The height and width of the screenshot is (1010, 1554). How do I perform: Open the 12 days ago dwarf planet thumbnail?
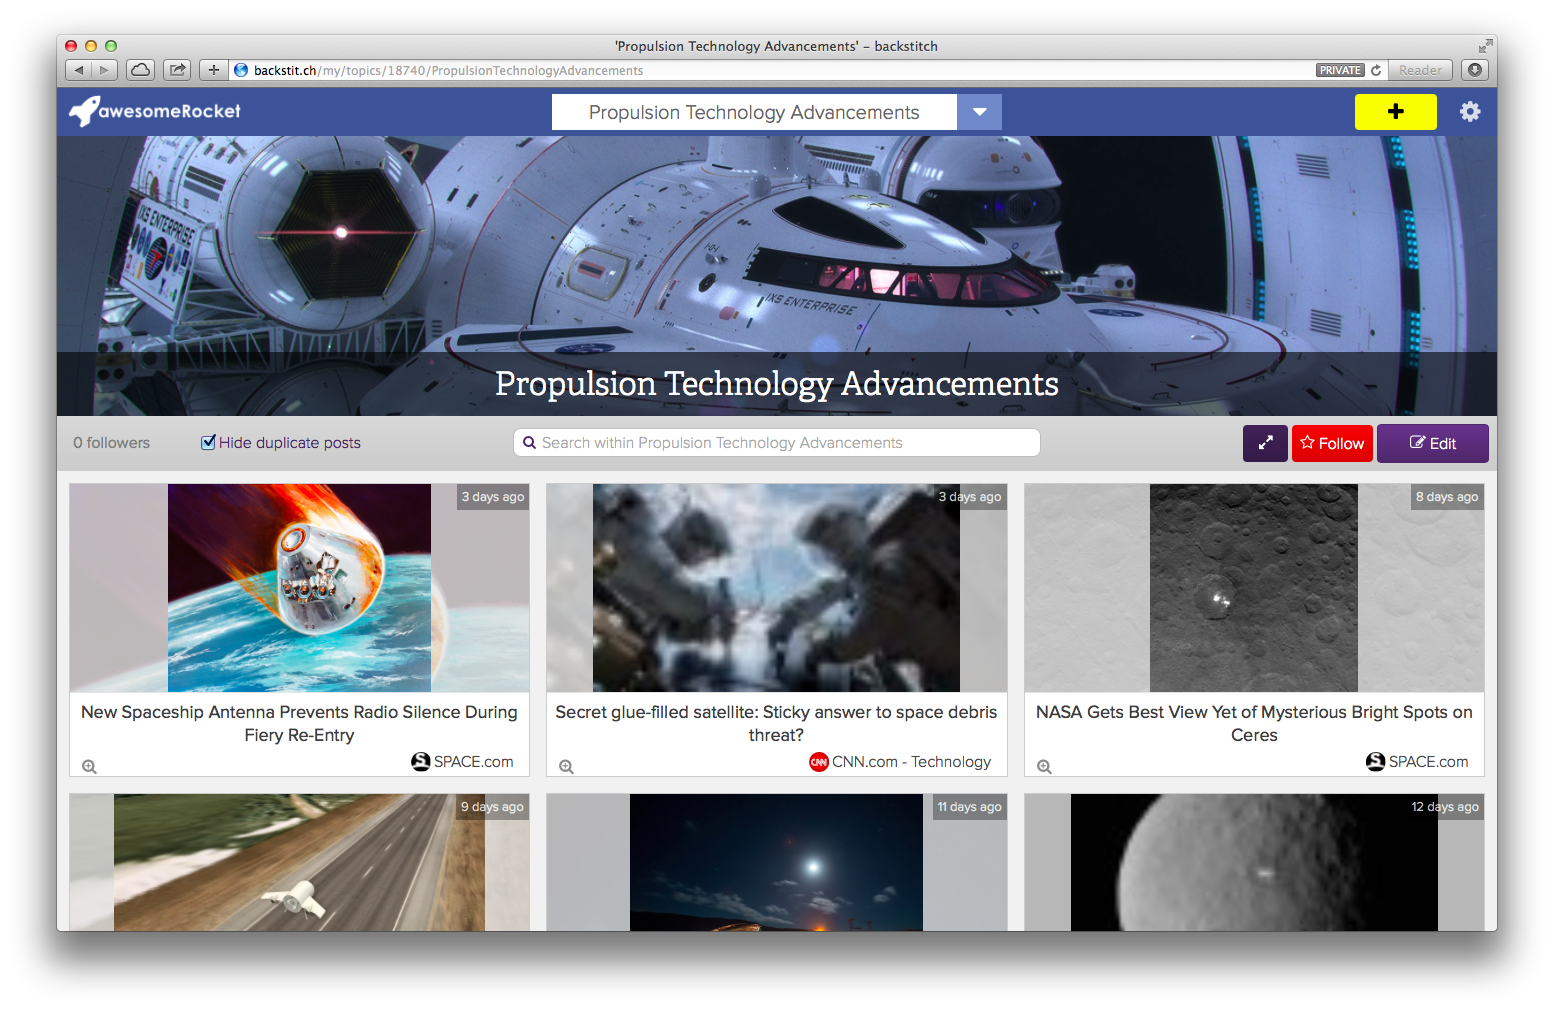(1254, 863)
